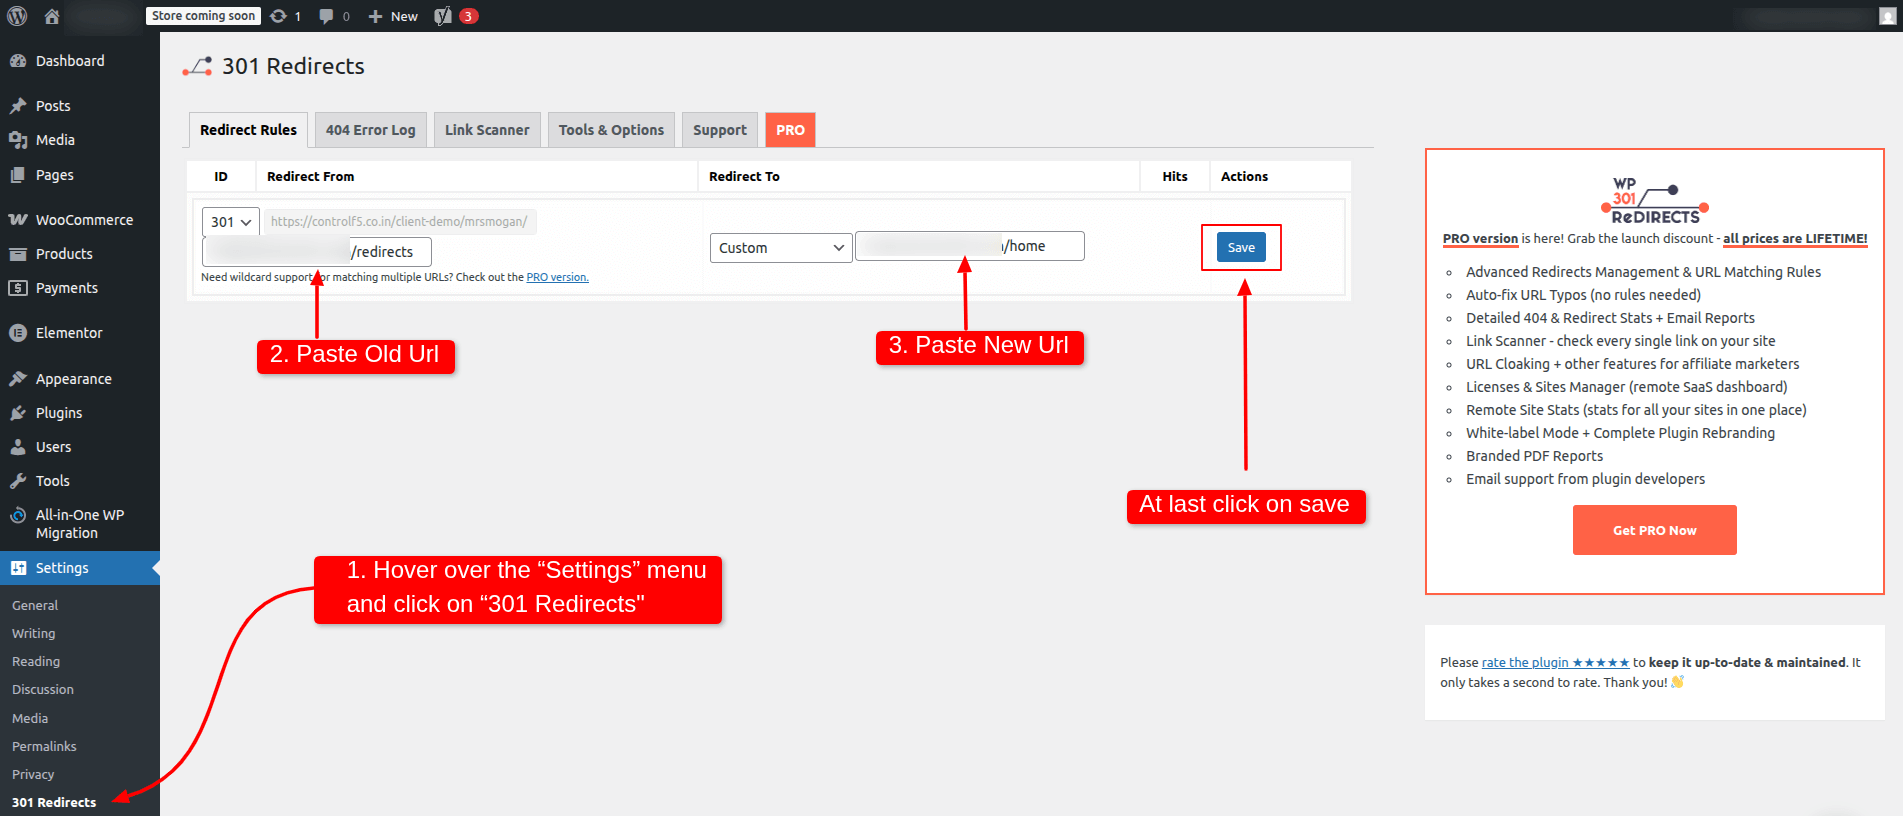Click the PRO version link in promo box
Screen dimensions: 1903x816
1480,239
